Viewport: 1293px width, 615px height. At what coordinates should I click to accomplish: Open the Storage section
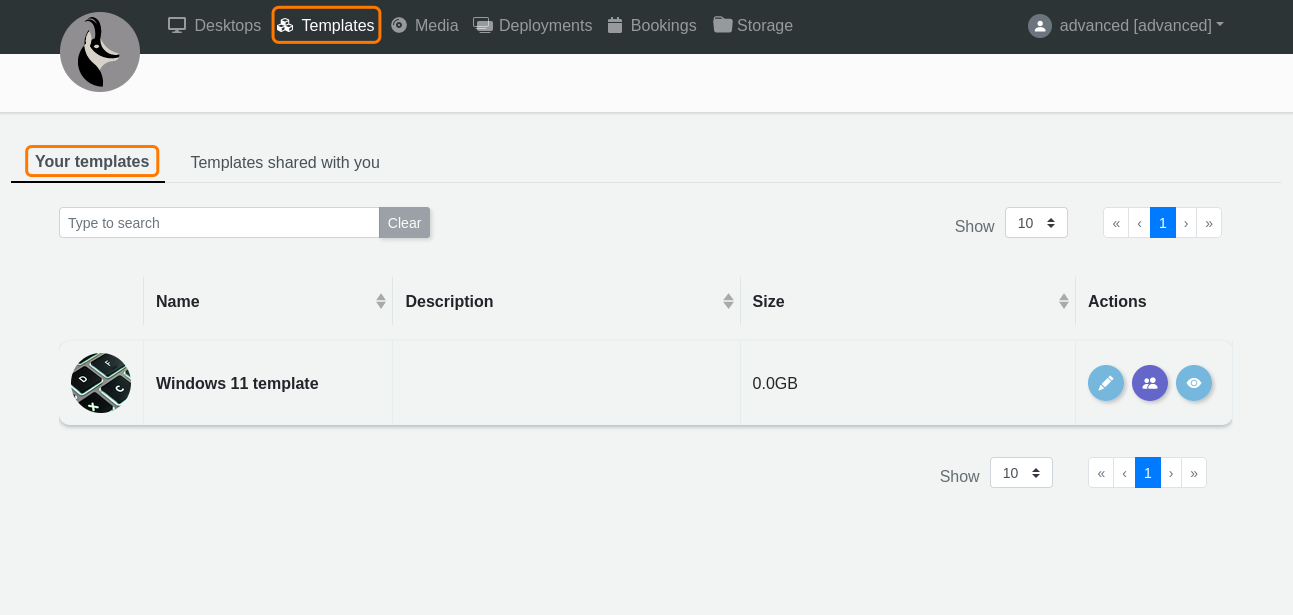753,26
